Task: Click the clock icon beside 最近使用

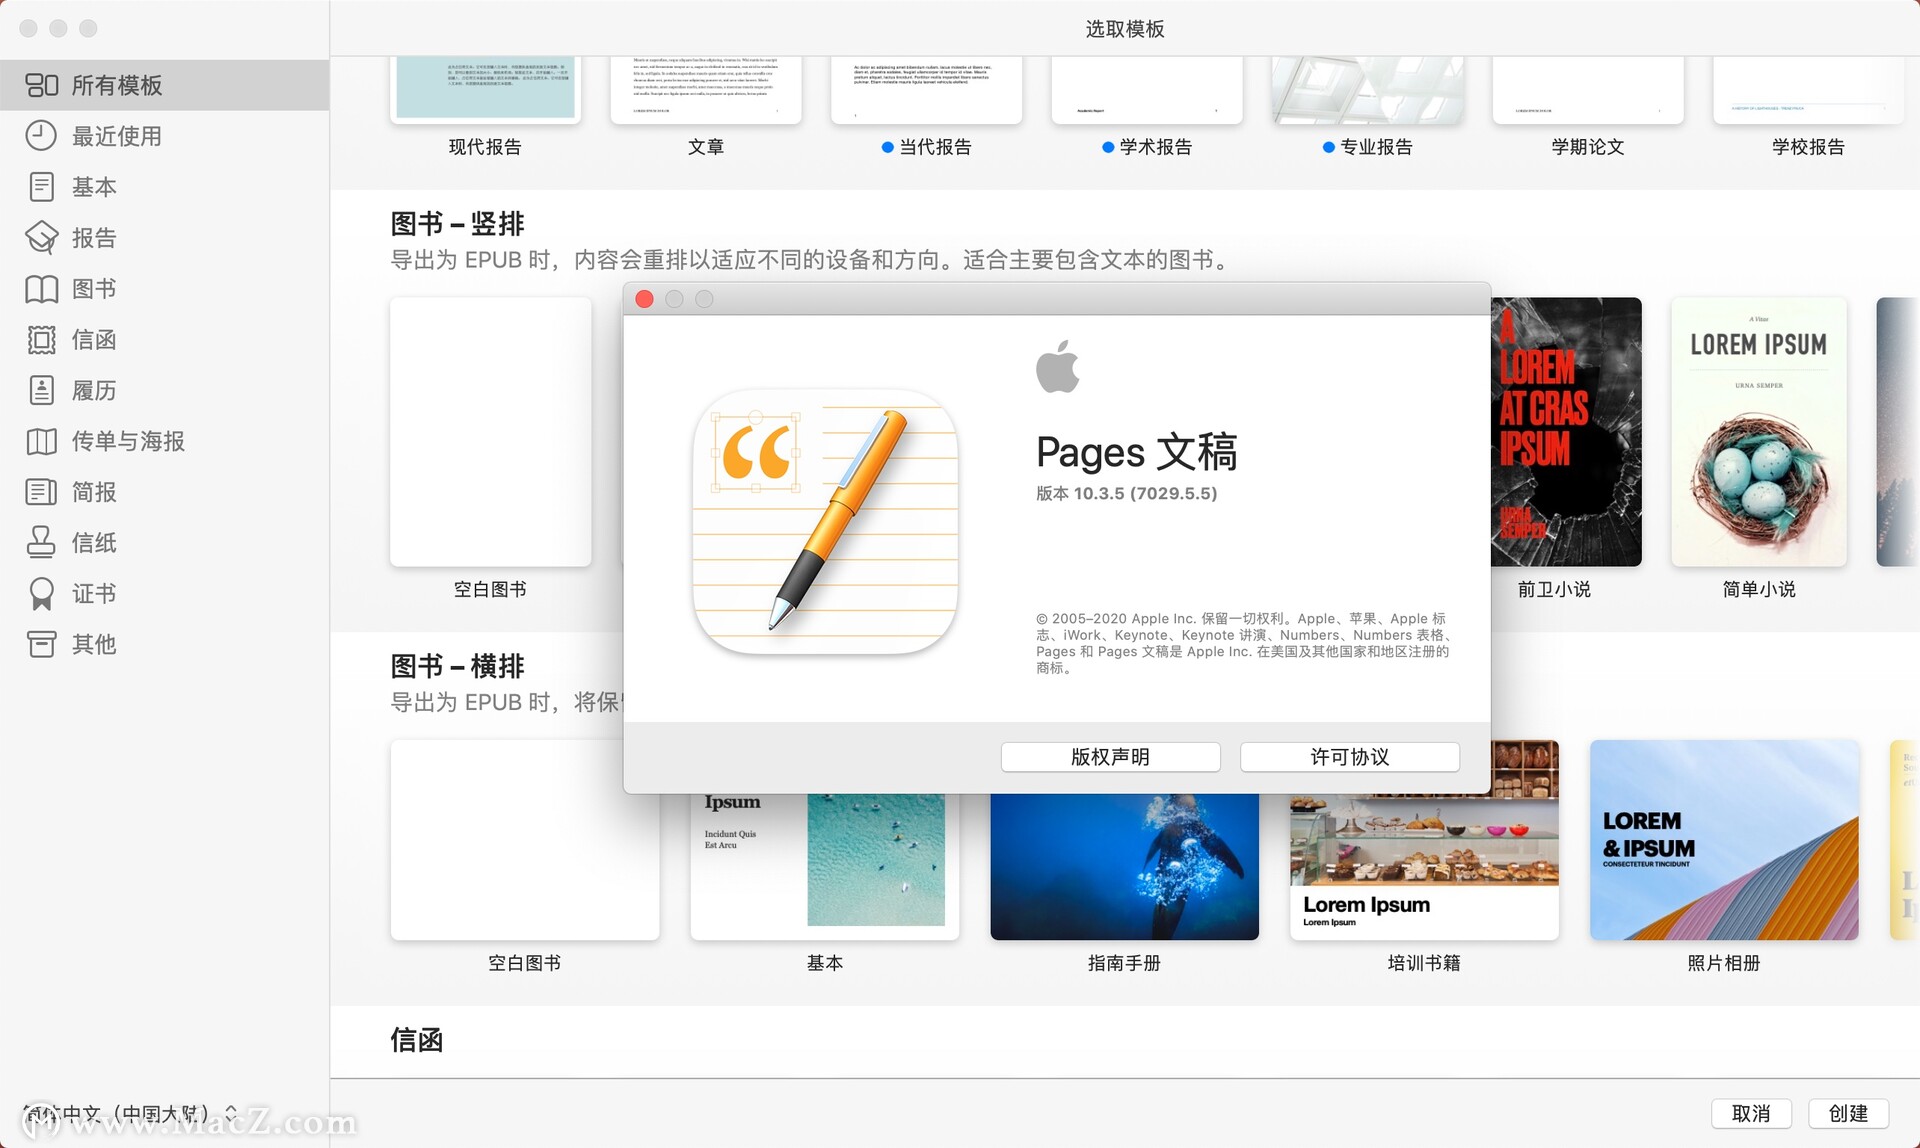Action: point(41,136)
